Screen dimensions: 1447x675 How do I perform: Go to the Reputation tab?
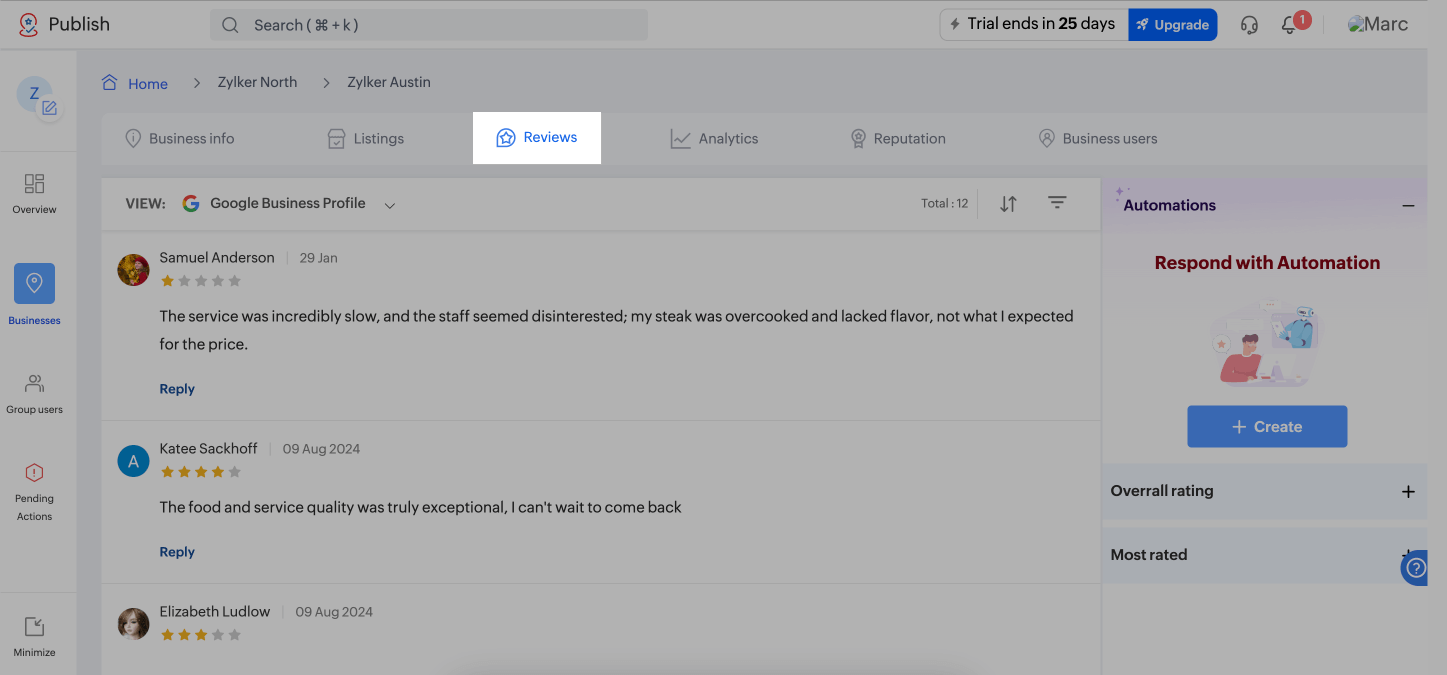(x=897, y=139)
